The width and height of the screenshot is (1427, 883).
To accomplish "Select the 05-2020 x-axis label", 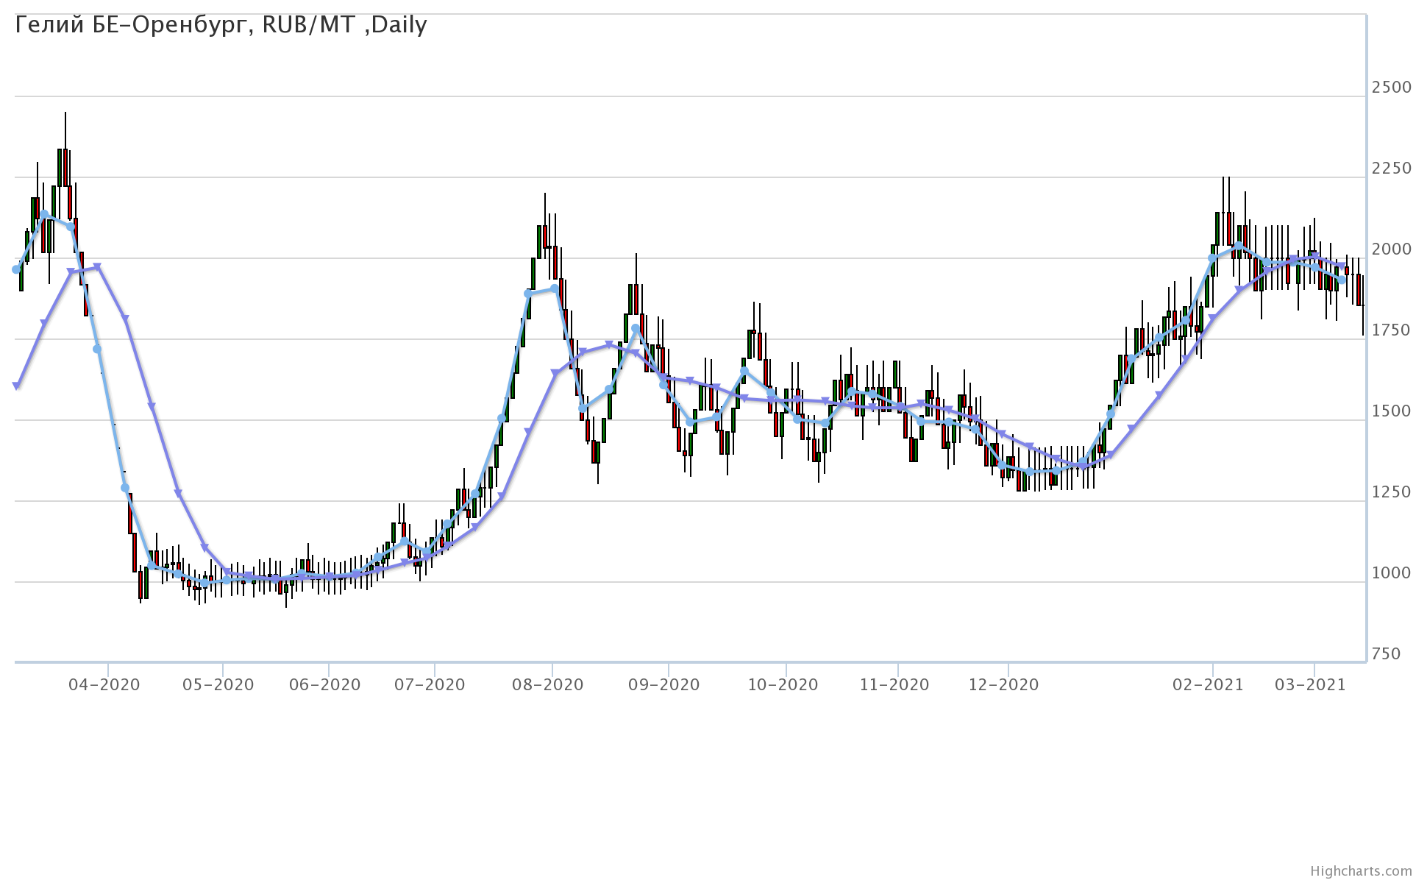I will (x=219, y=684).
